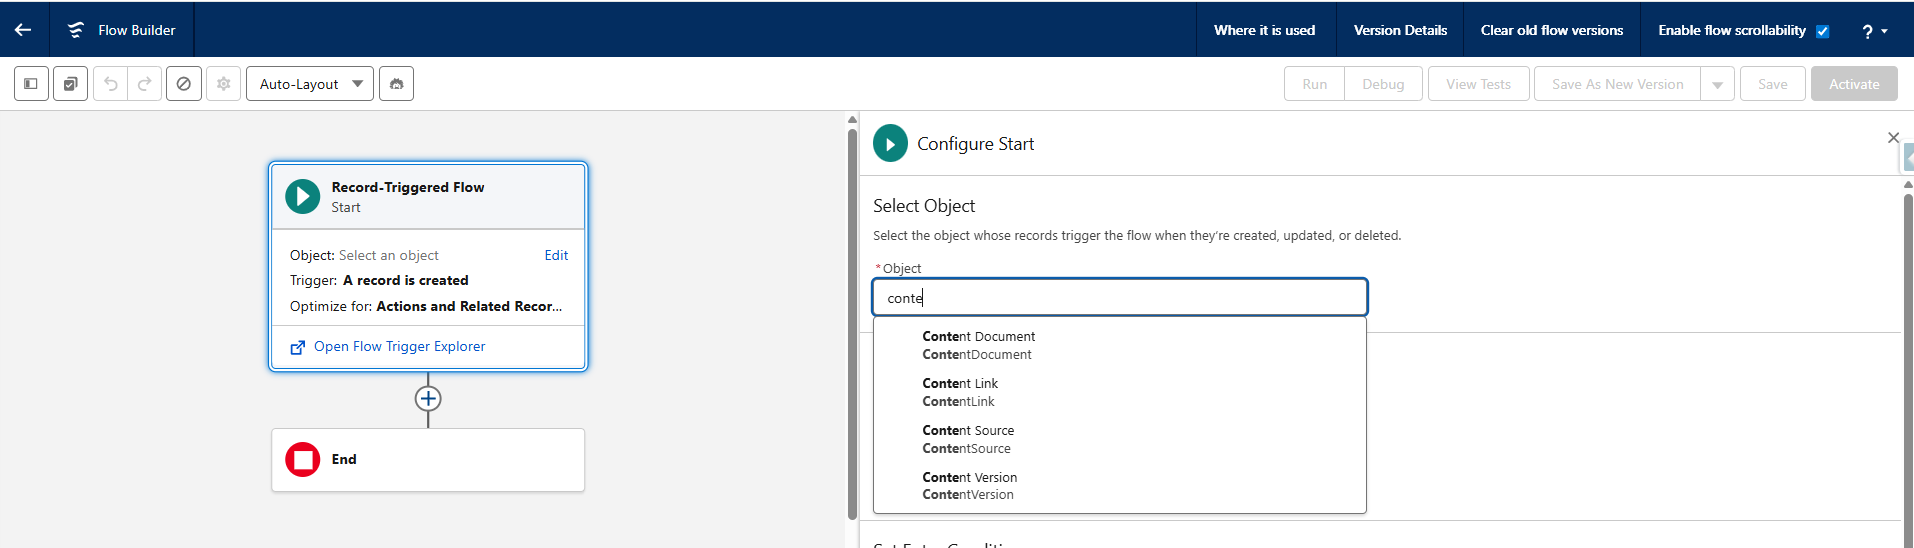1914x548 pixels.
Task: Toggle Enable flow scrollability checkbox
Action: pyautogui.click(x=1822, y=31)
